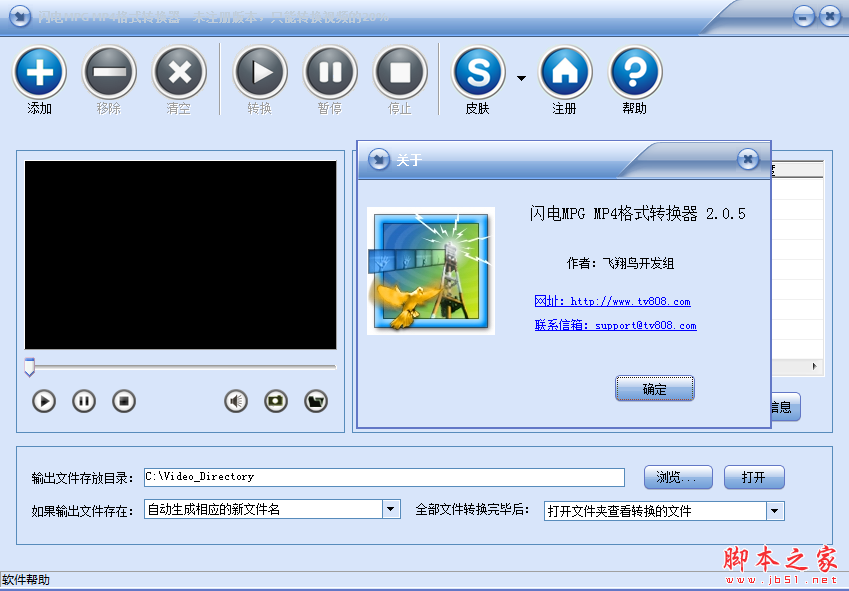Confirm the About dialog with 确定

[x=654, y=389]
